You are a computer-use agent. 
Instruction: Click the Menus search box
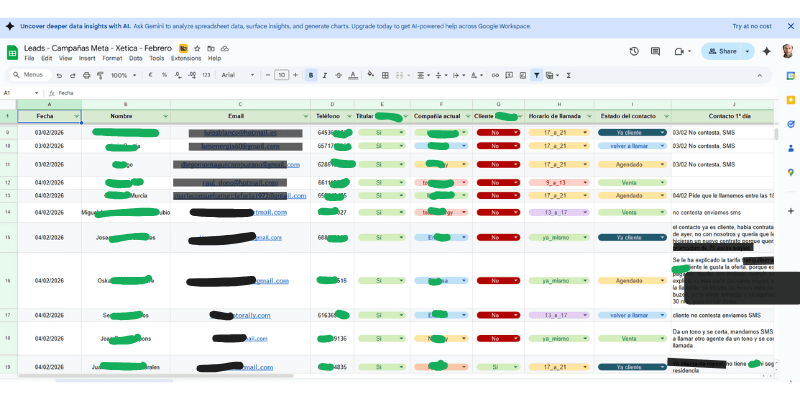point(30,75)
